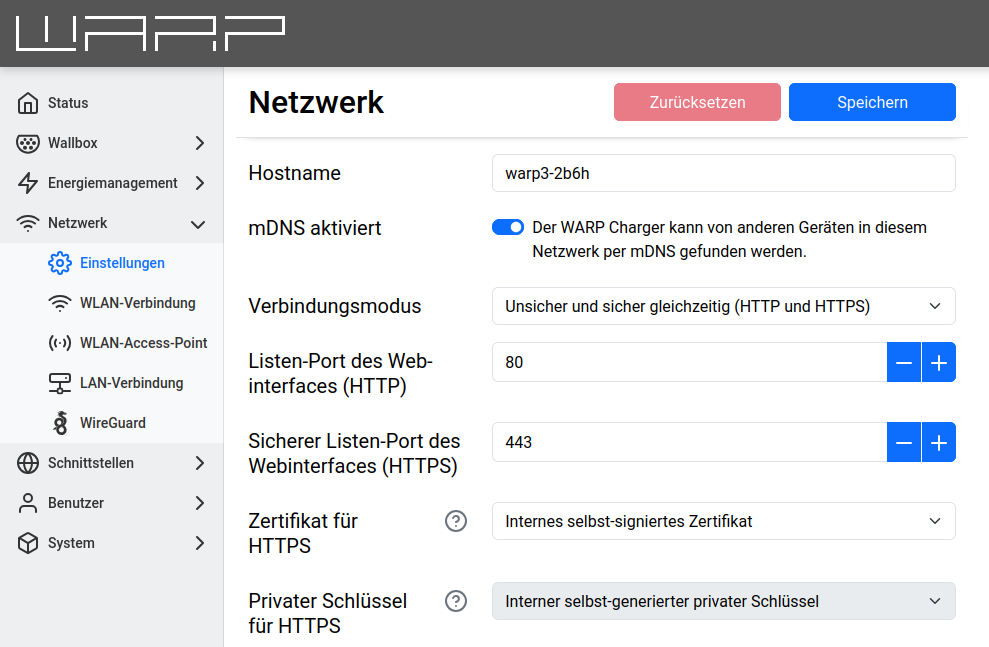Click the WLAN-Access-Point broadcast icon
This screenshot has width=989, height=647.
60,343
